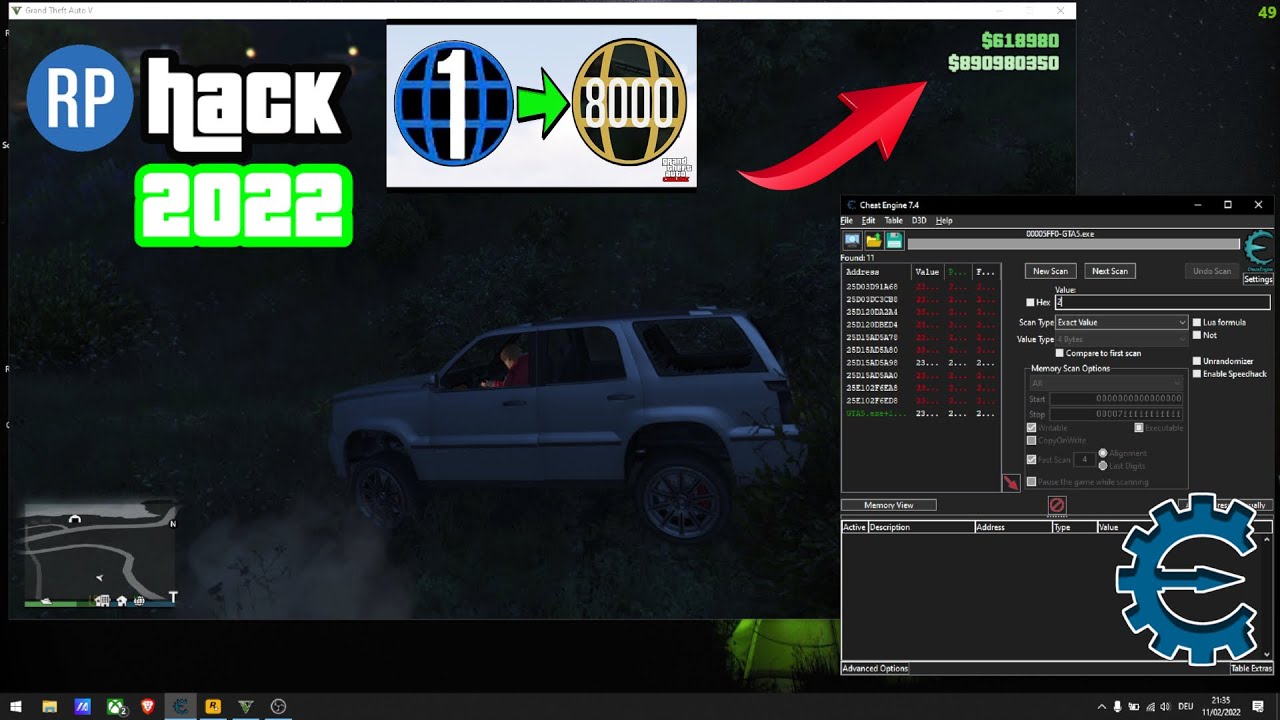This screenshot has width=1280, height=720.
Task: Open the D3D menu
Action: (x=919, y=220)
